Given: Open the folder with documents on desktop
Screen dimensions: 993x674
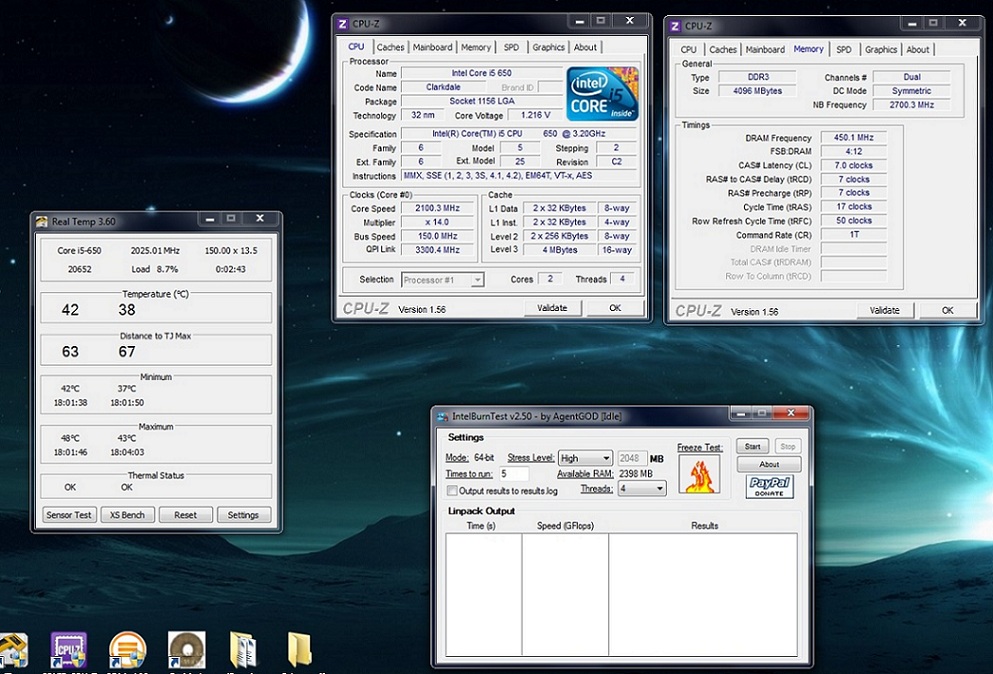Looking at the screenshot, I should point(243,650).
